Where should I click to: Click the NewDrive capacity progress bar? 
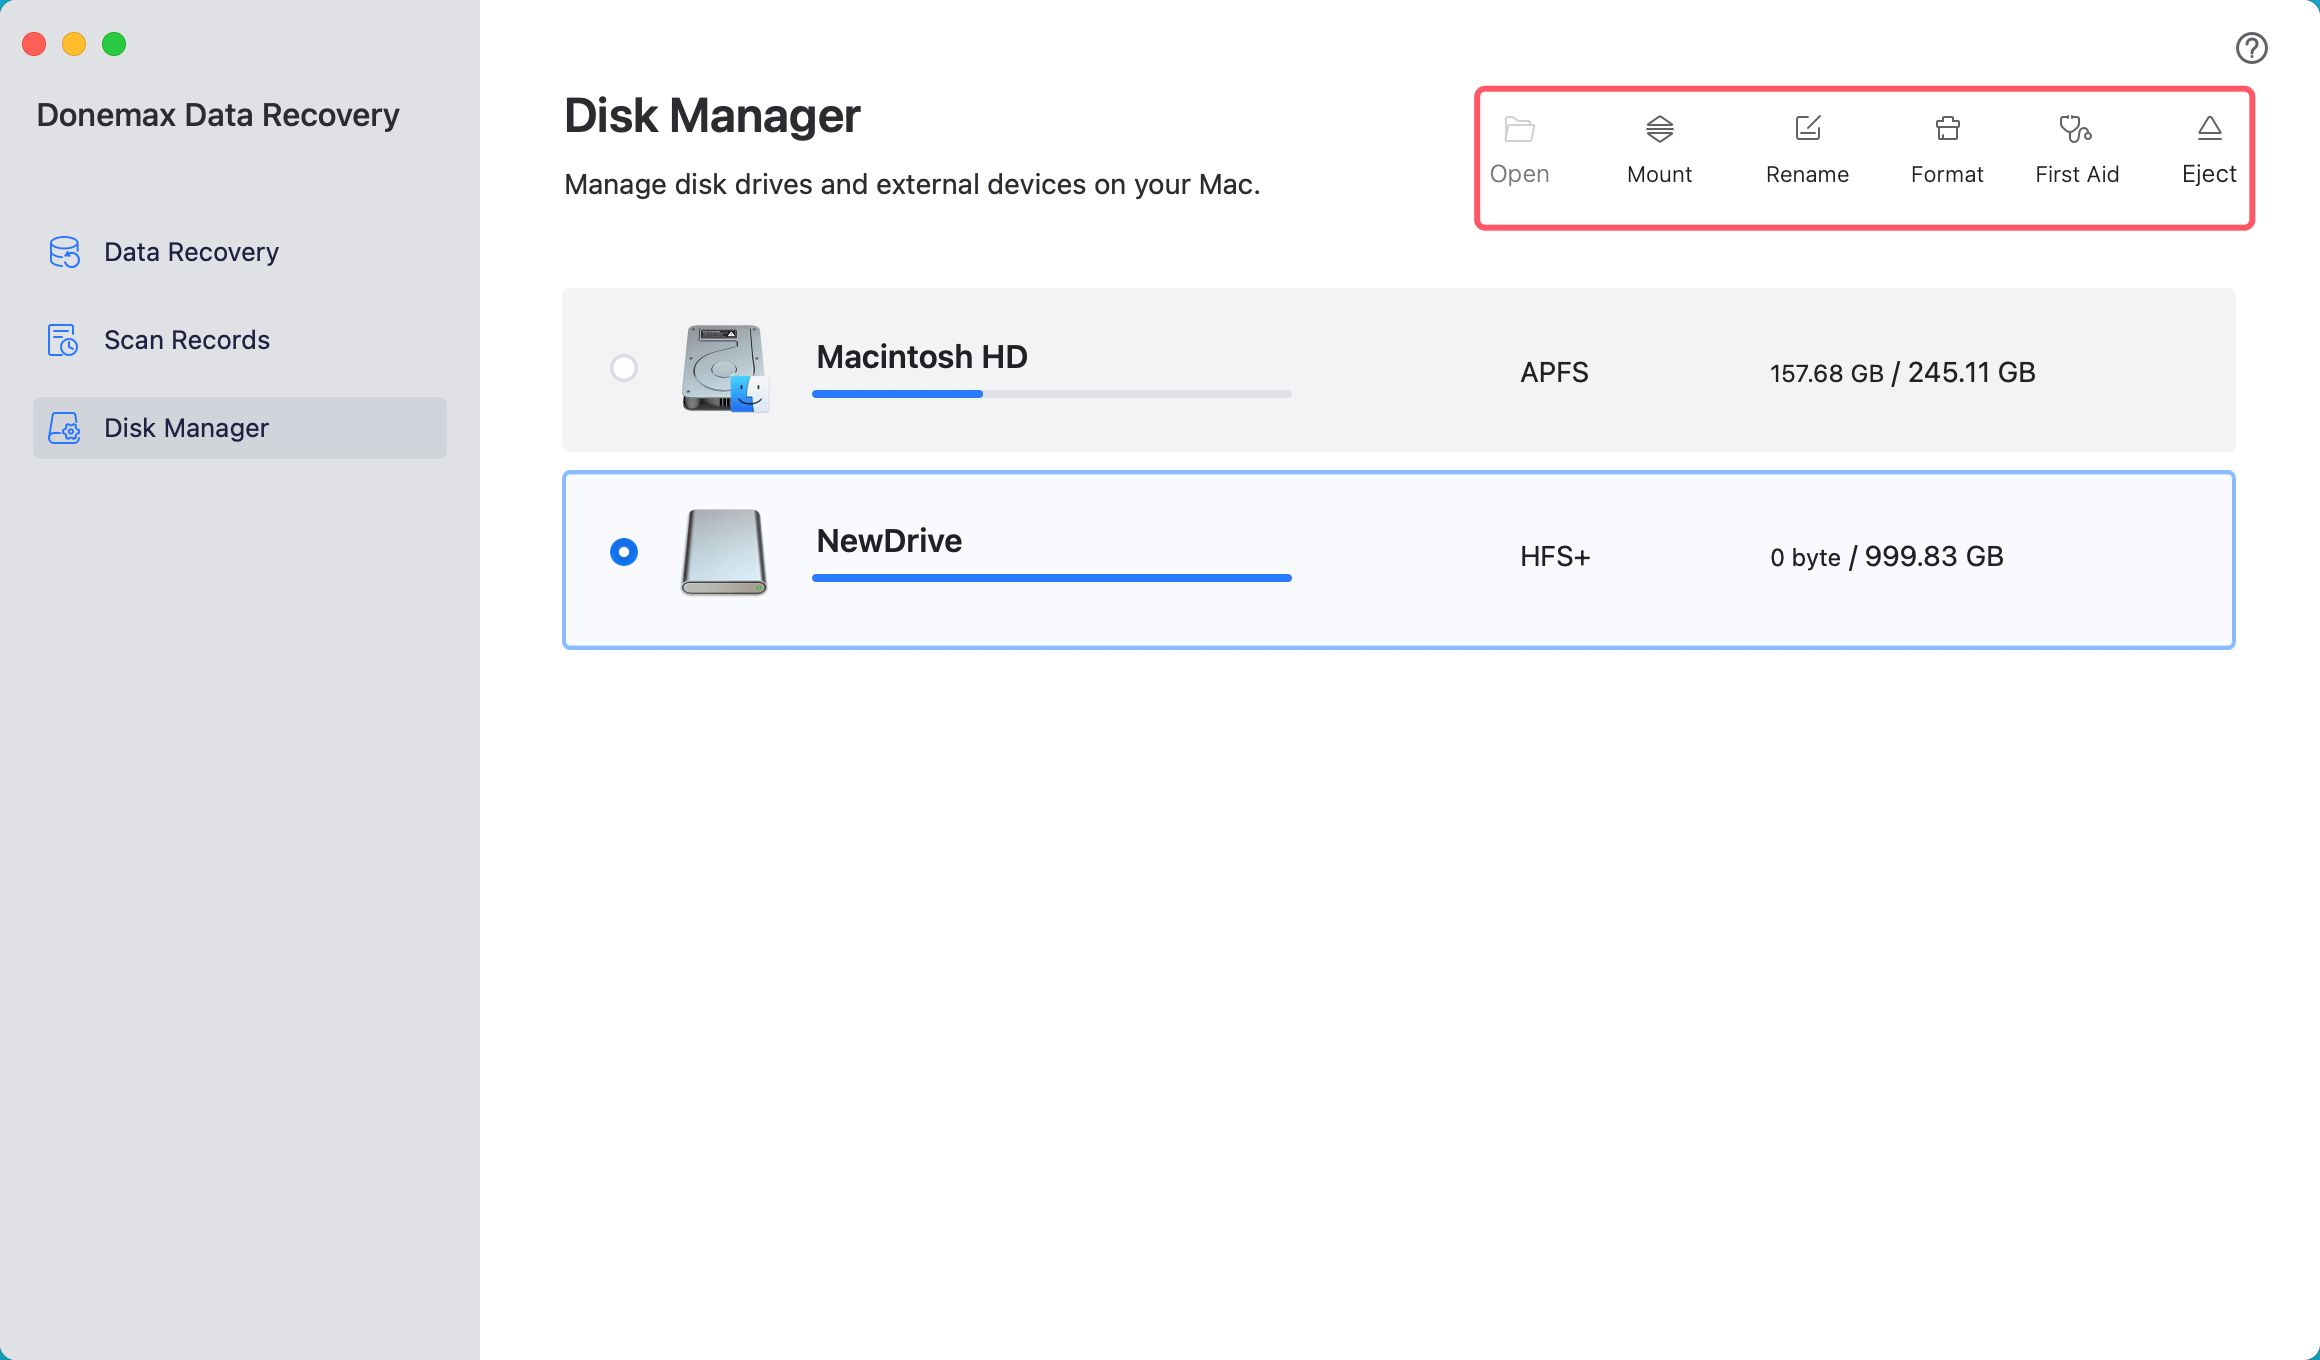[1050, 578]
